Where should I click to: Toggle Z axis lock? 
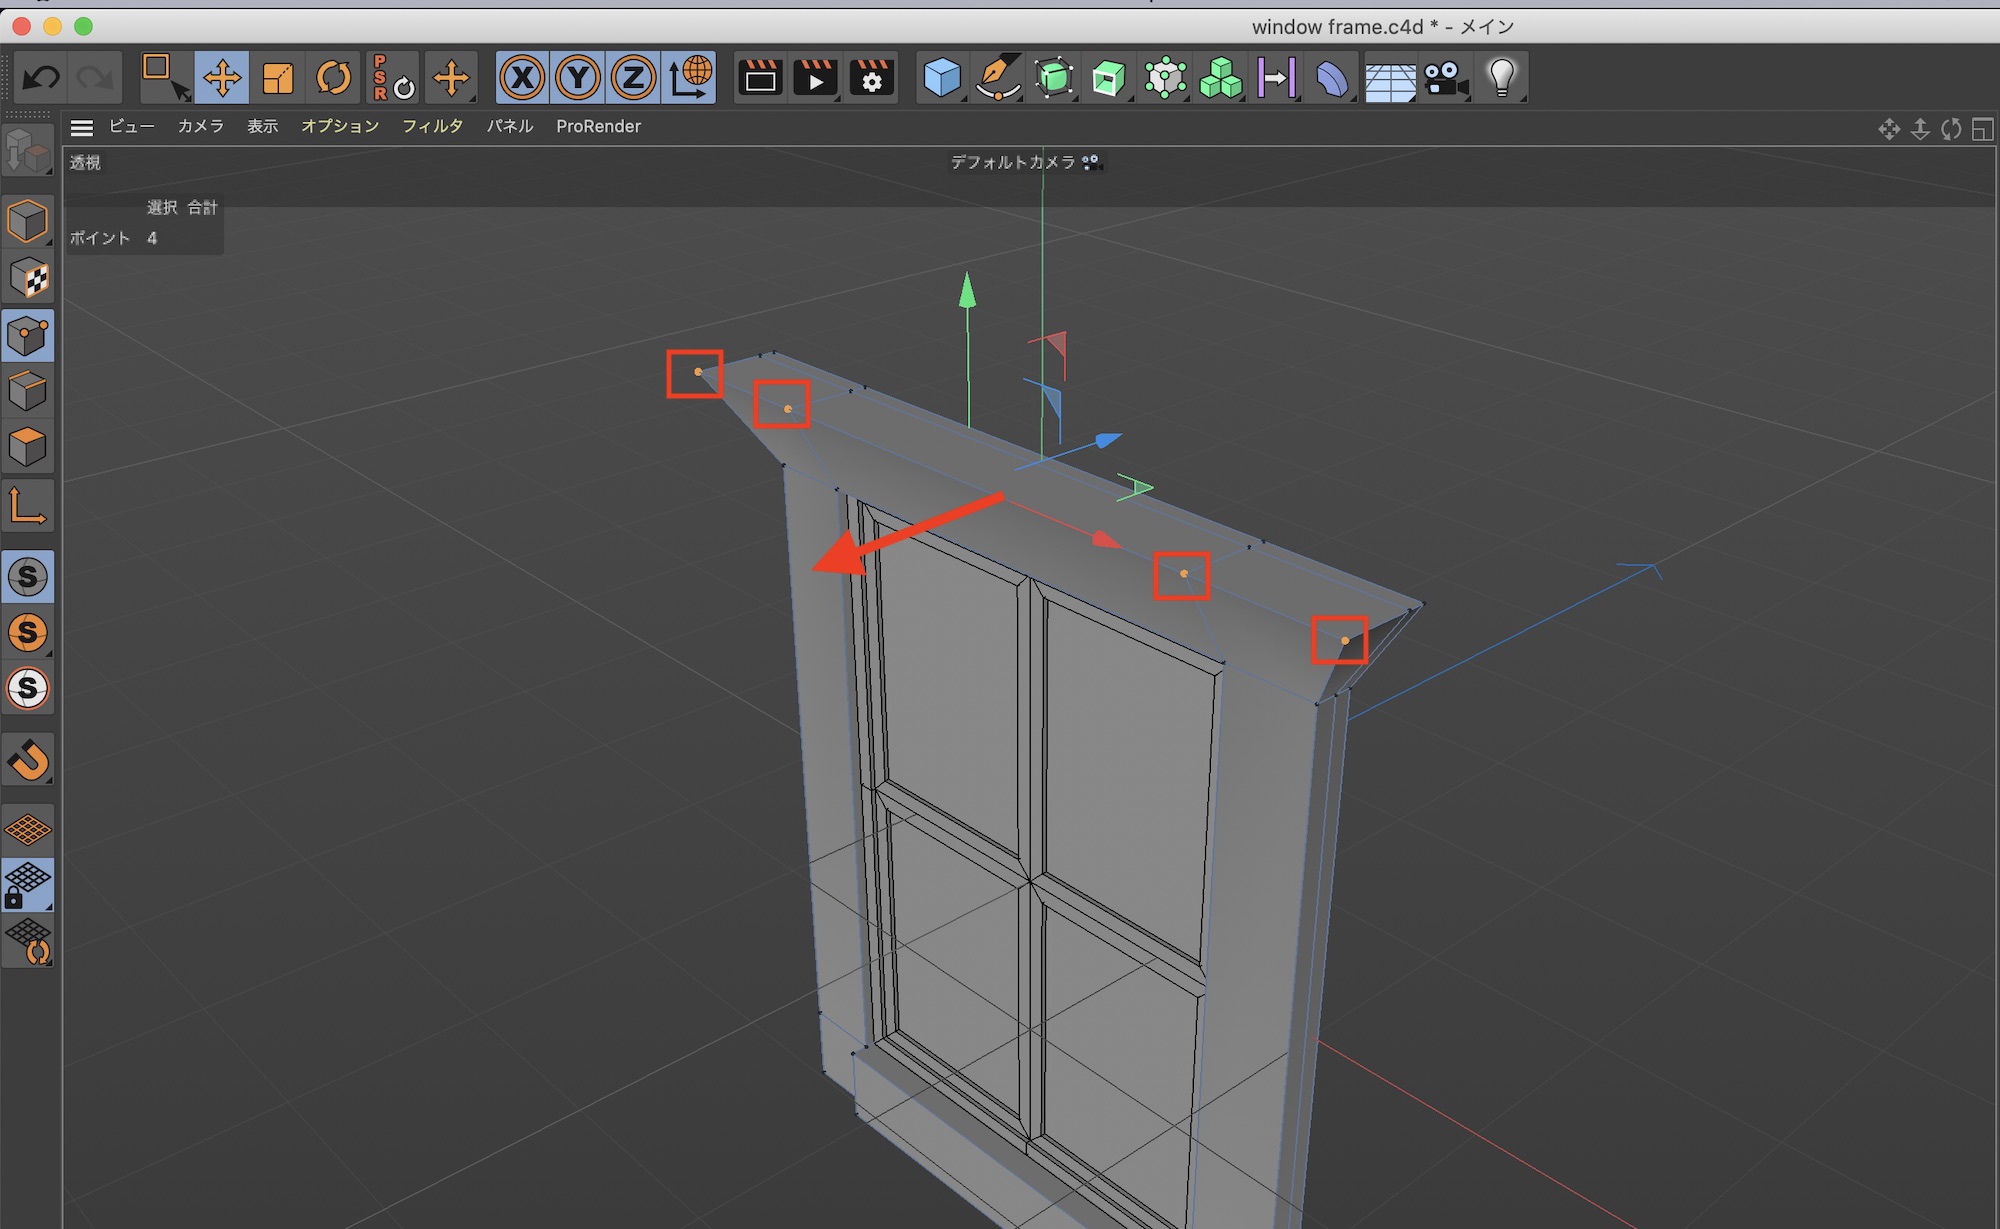pyautogui.click(x=633, y=77)
